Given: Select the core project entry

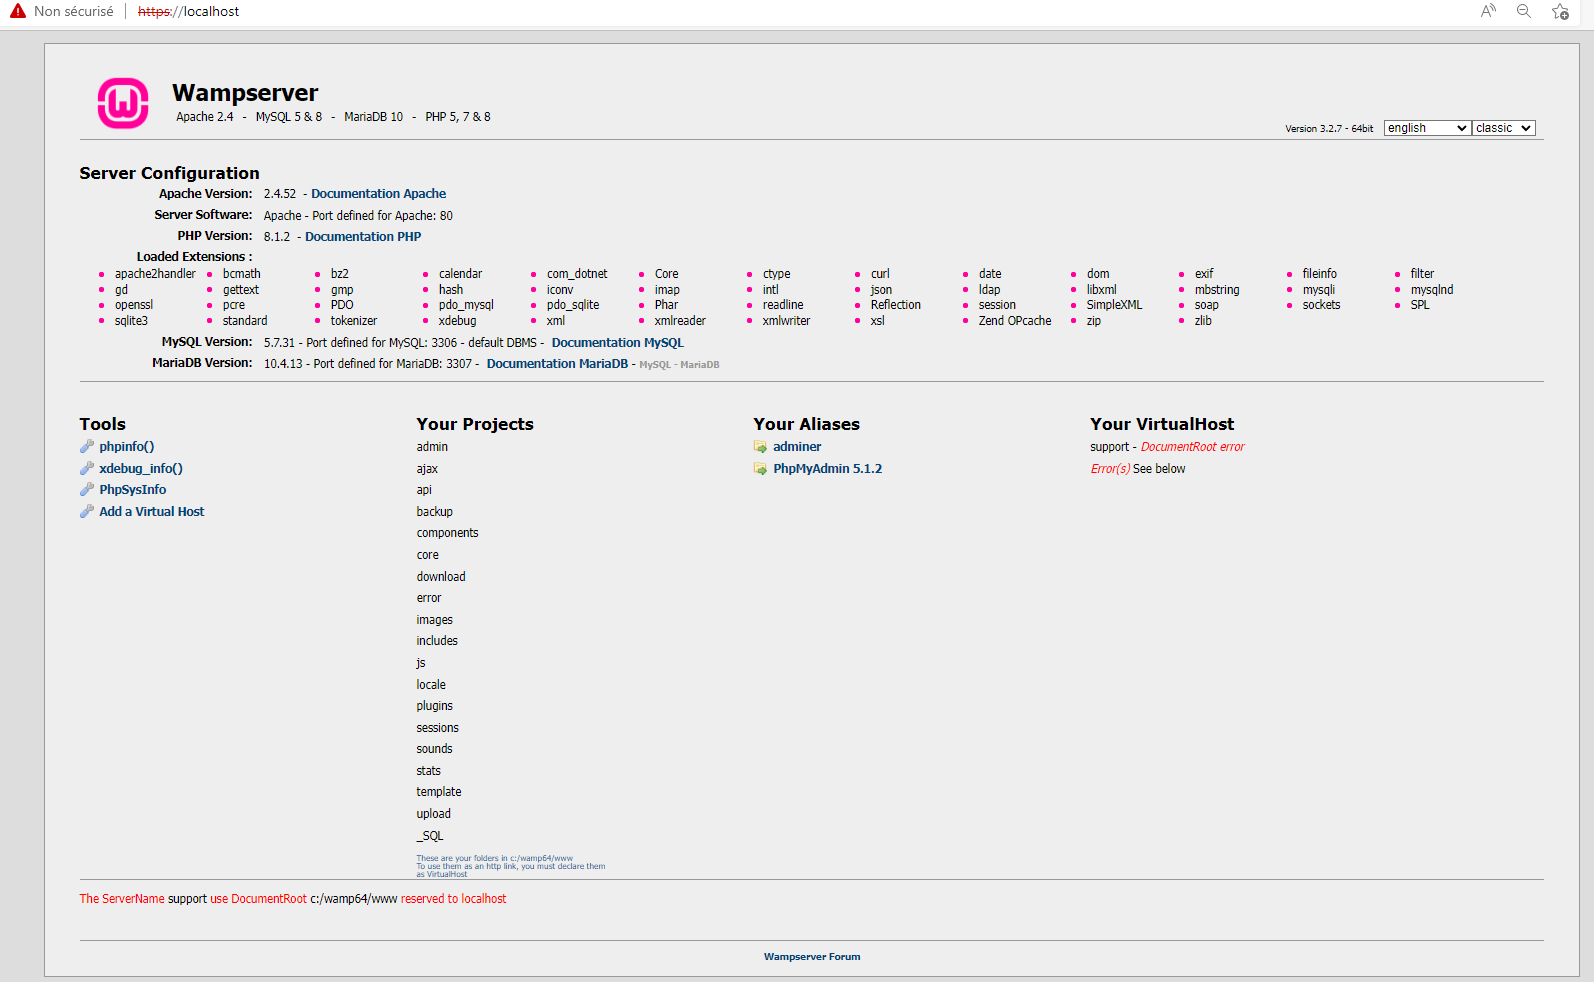Looking at the screenshot, I should 428,555.
